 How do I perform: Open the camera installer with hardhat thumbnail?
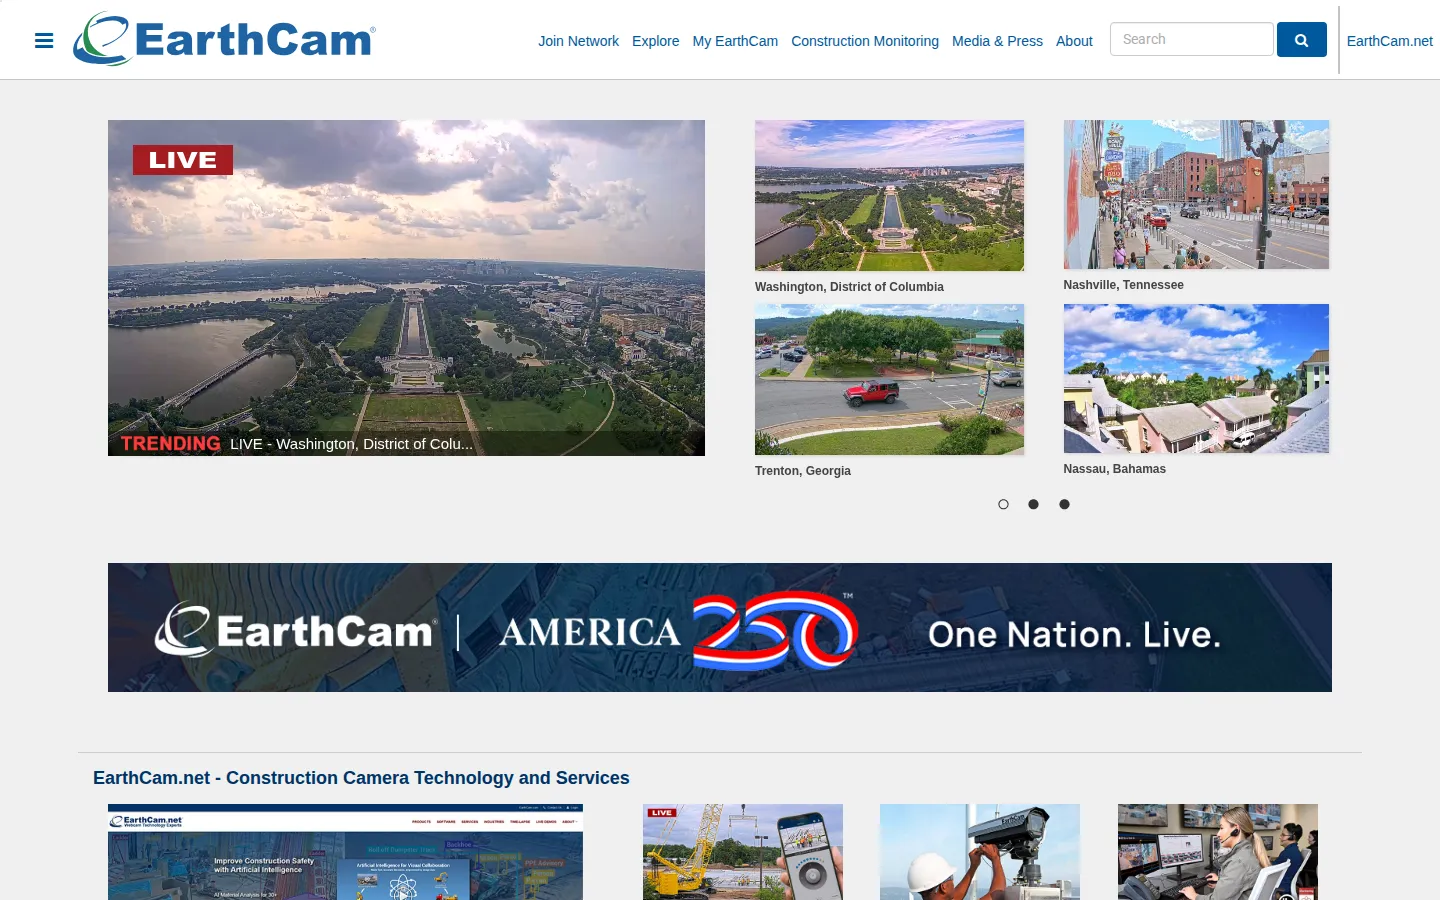coord(980,852)
